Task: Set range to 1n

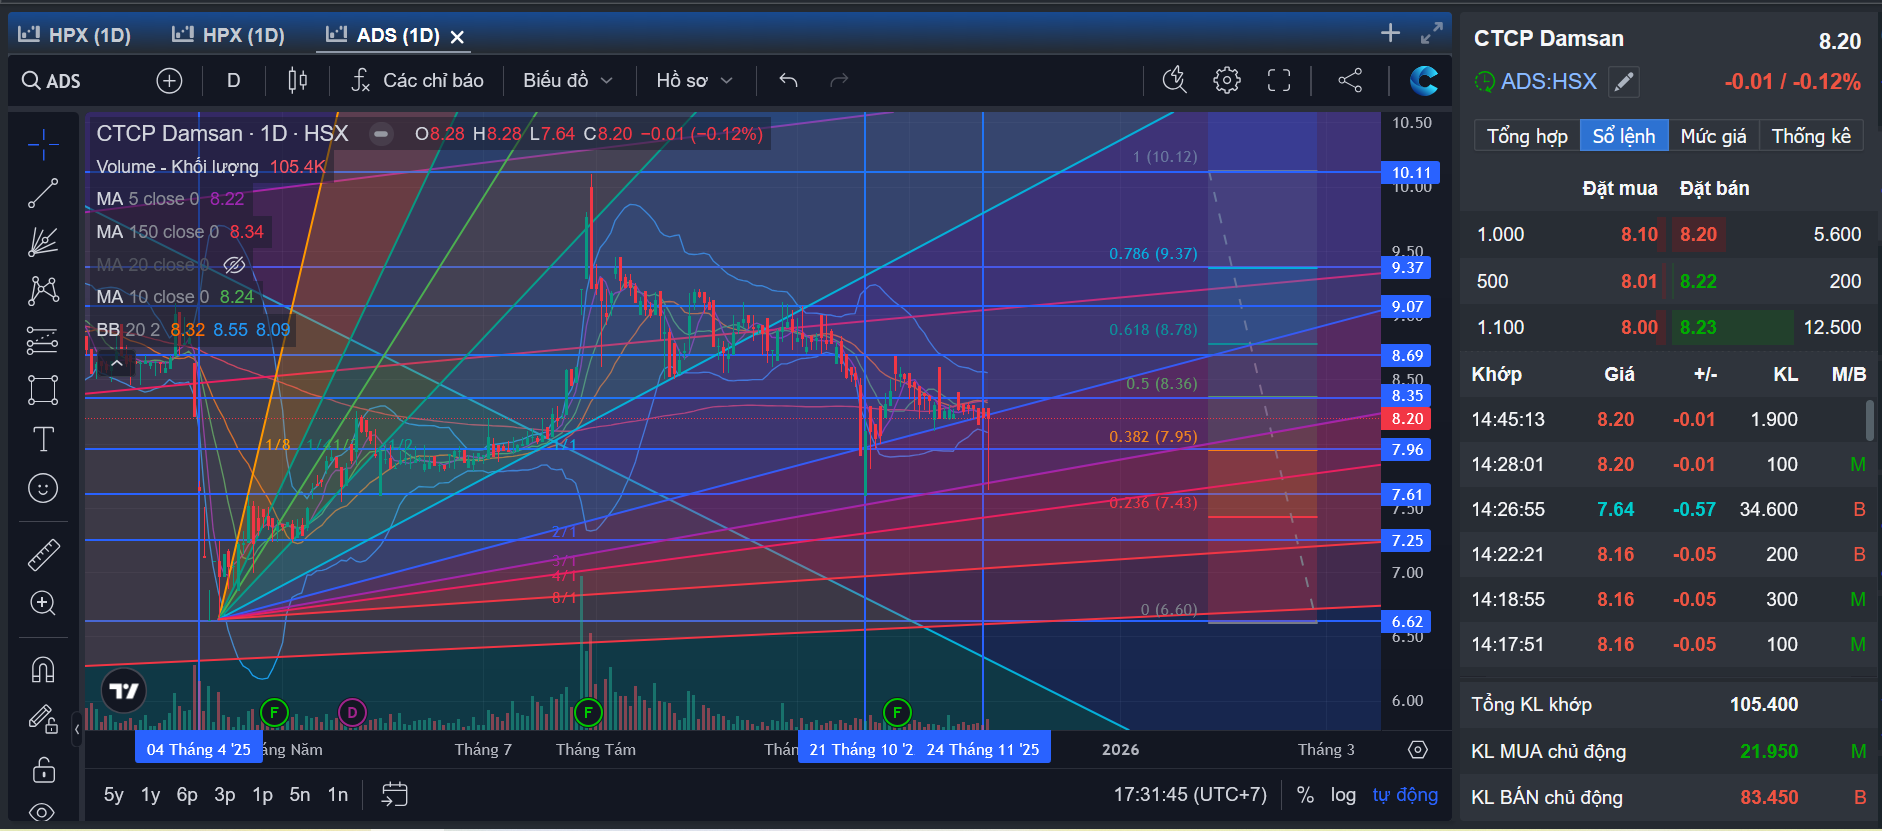Action: point(338,795)
